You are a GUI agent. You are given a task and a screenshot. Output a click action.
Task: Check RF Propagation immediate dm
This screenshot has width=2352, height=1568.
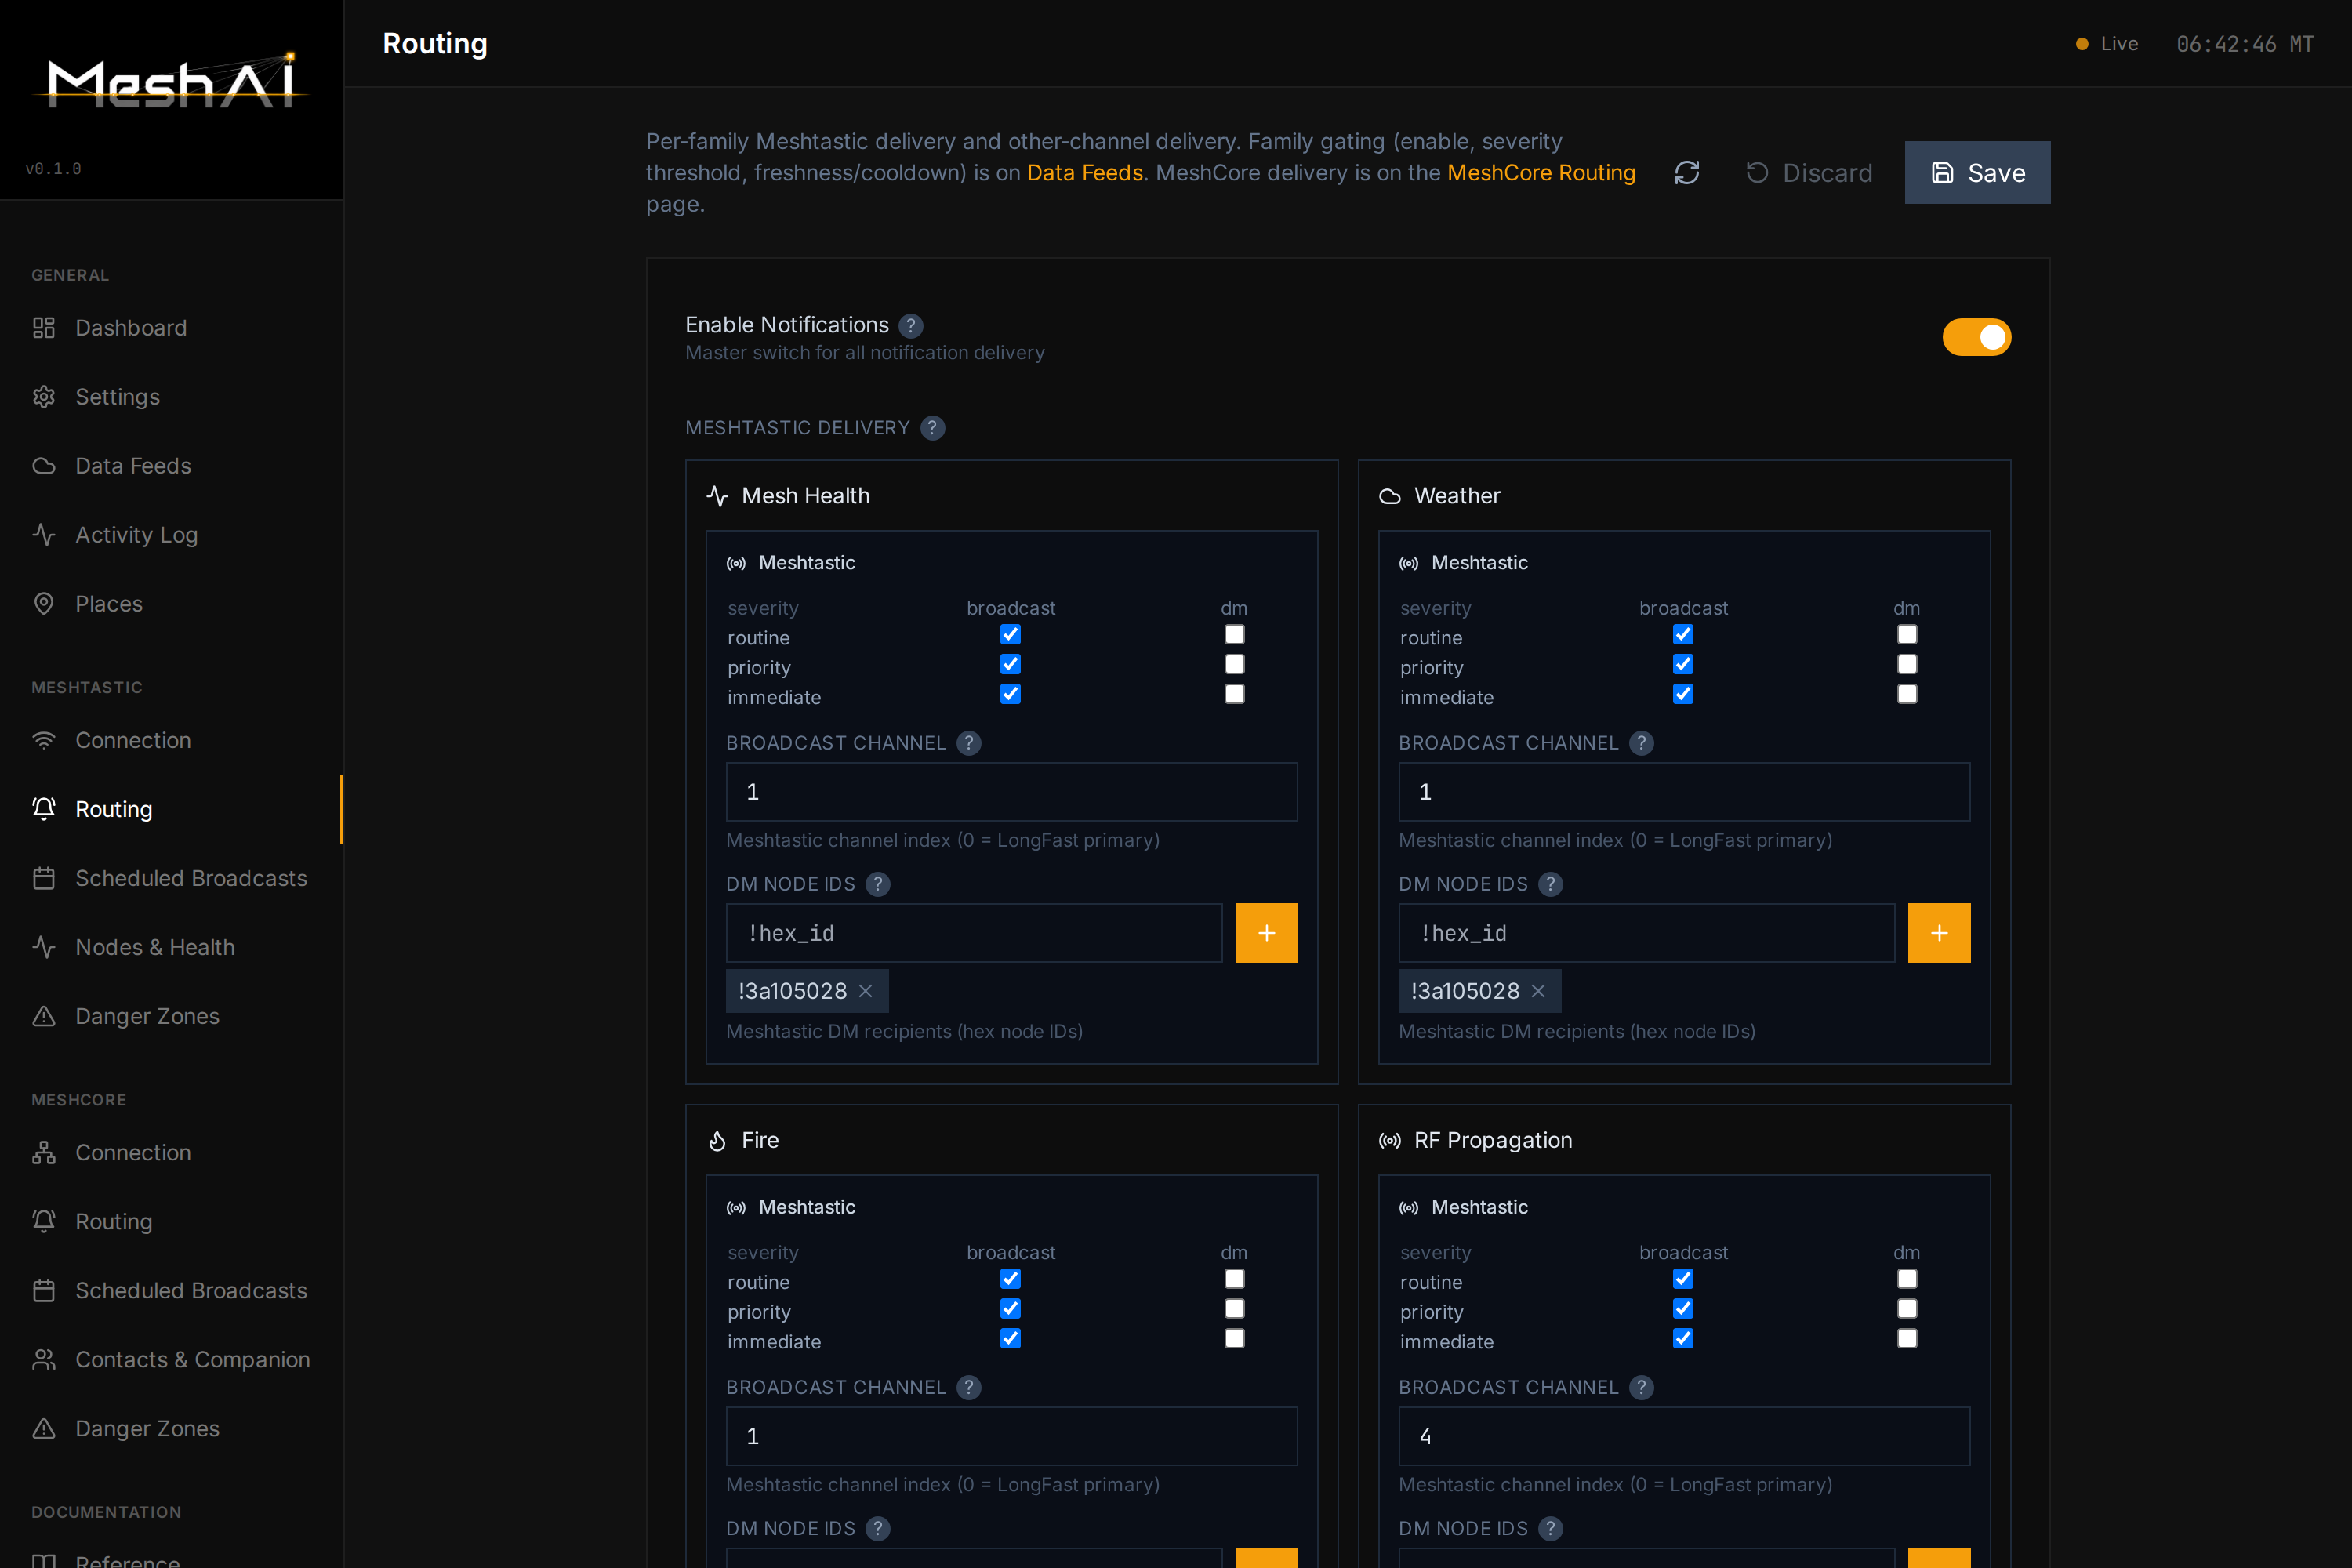coord(1907,1339)
